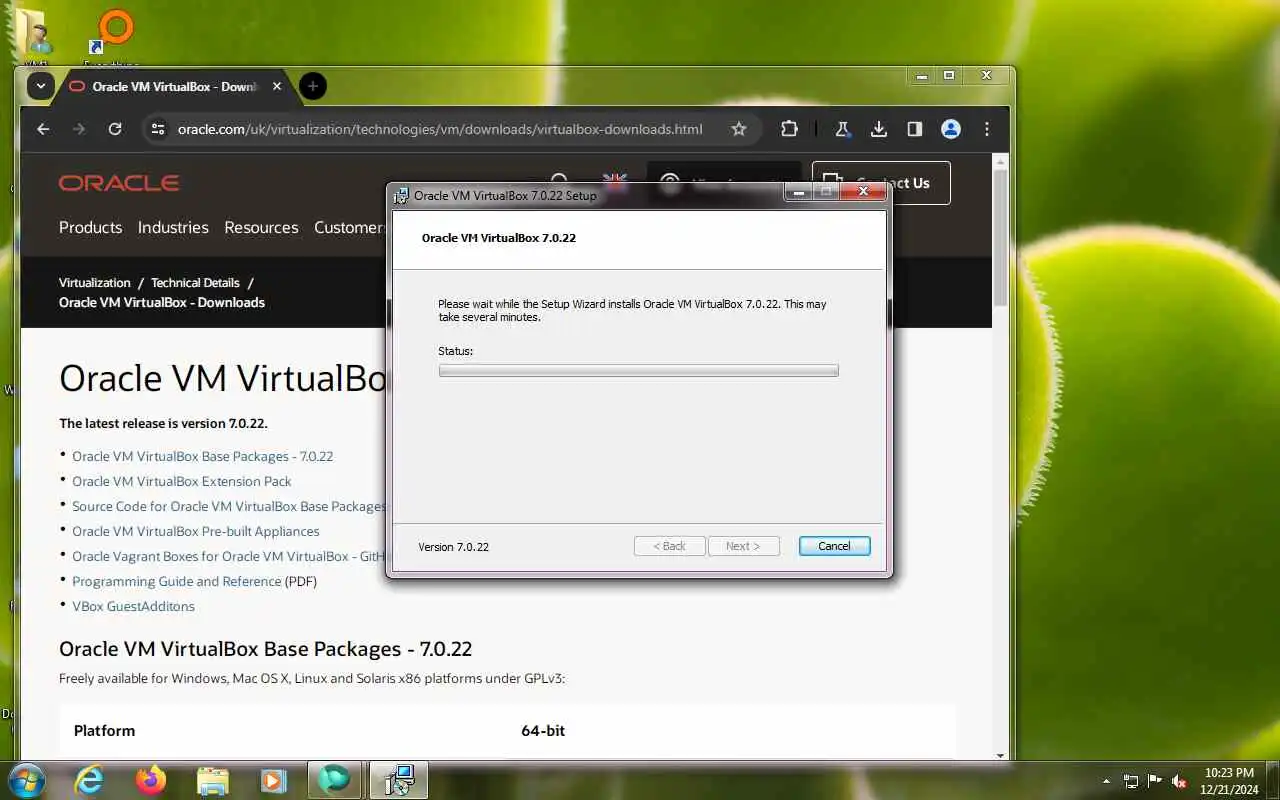
Task: Launch Firefox from taskbar
Action: [x=151, y=780]
